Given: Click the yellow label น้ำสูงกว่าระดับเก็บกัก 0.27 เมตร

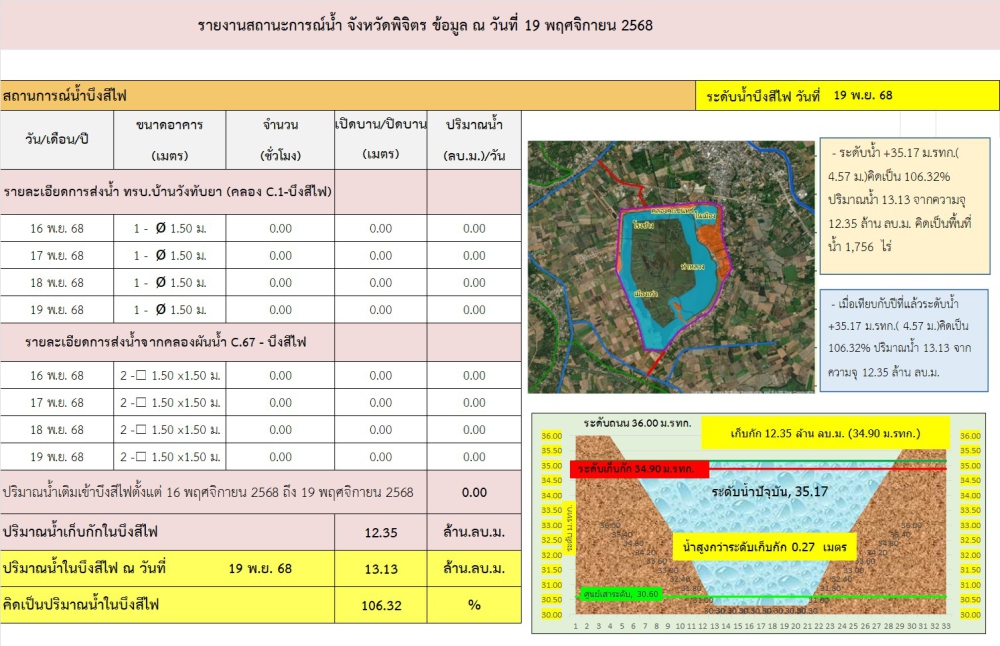Looking at the screenshot, I should [x=765, y=548].
